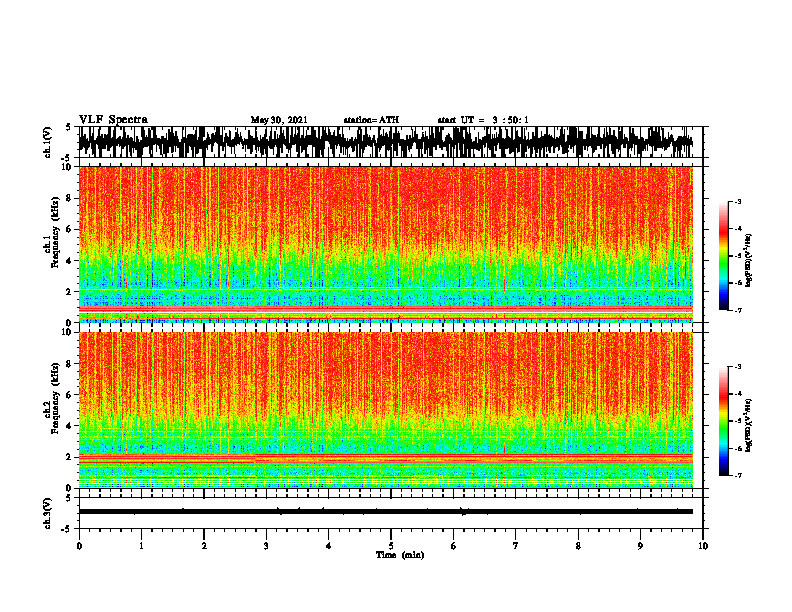Click time axis tick label "0"
Image resolution: width=792 pixels, height=612 pixels.
click(x=79, y=546)
